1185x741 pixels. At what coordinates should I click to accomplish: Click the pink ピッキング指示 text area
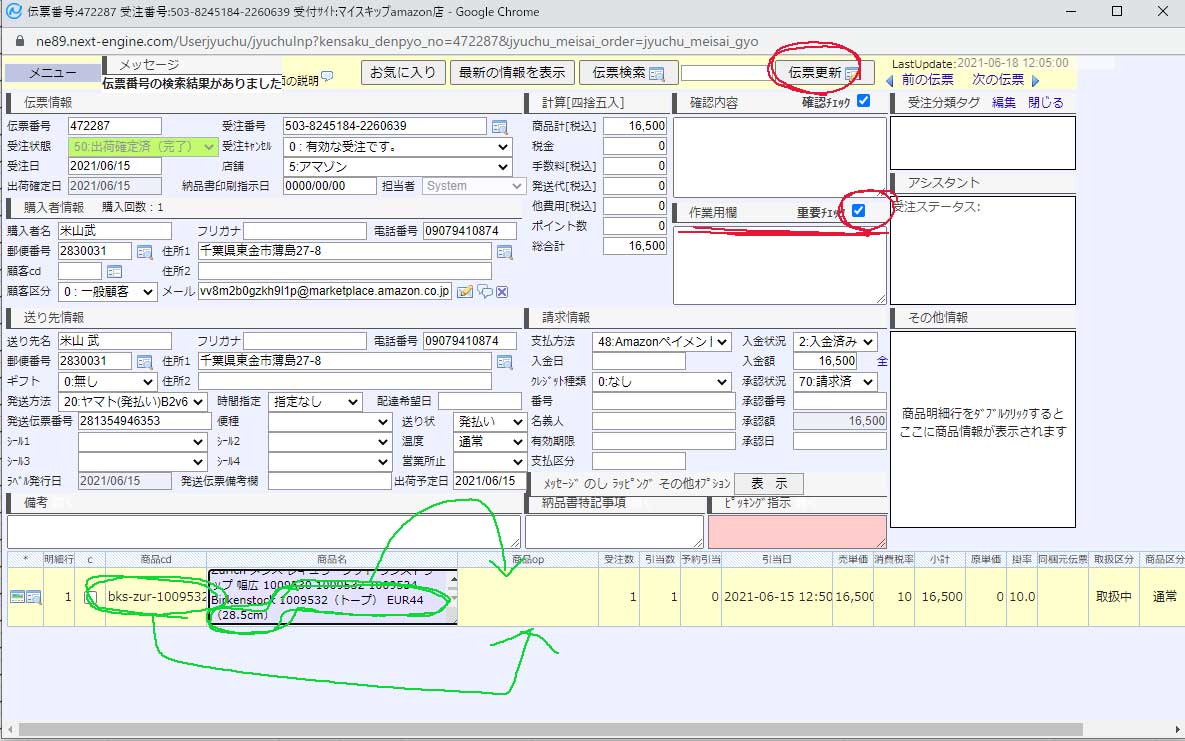pos(797,532)
